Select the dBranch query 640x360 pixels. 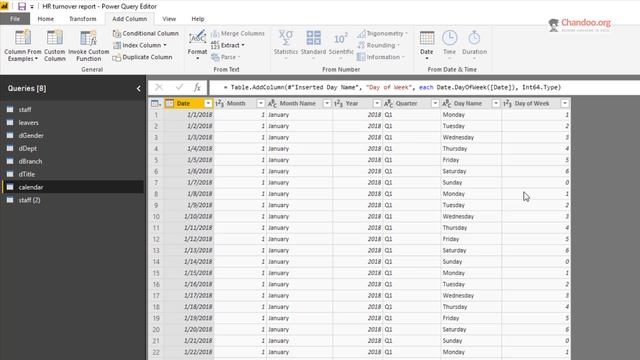[73, 161]
